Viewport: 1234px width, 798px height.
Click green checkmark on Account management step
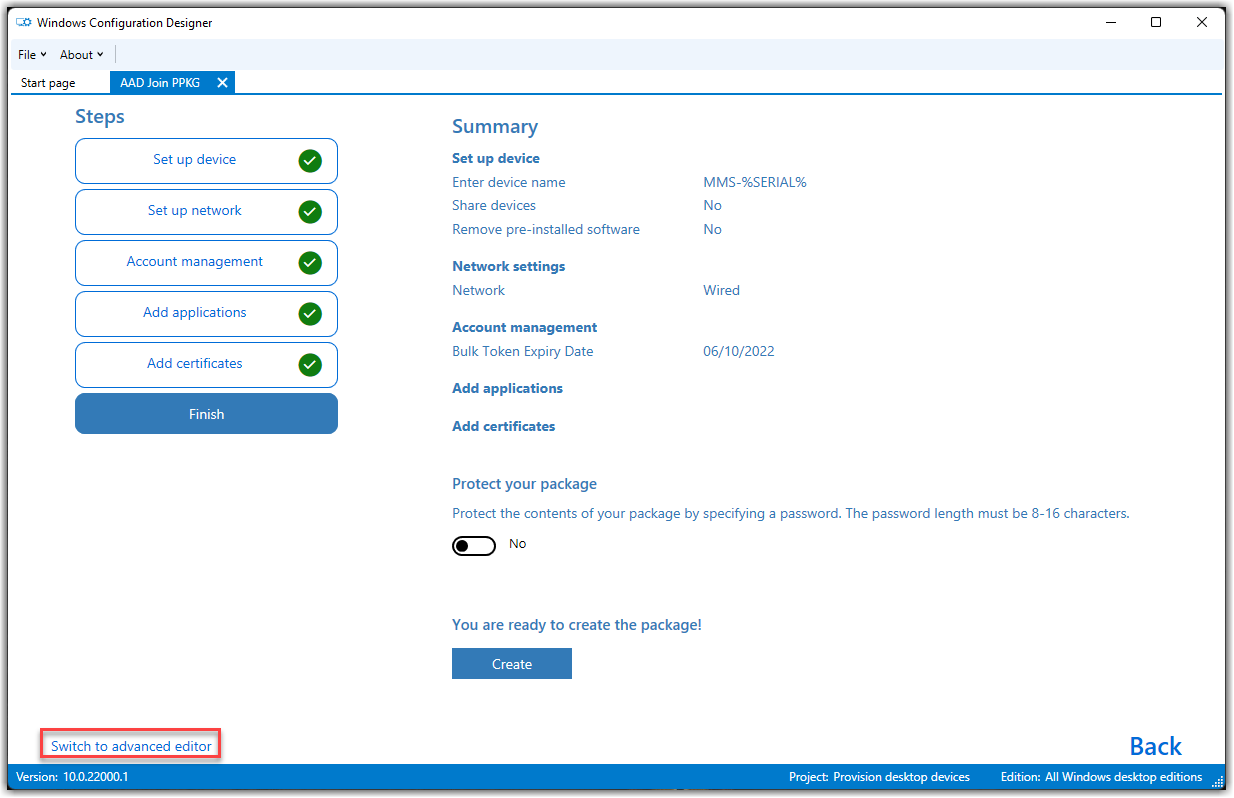[x=310, y=262]
